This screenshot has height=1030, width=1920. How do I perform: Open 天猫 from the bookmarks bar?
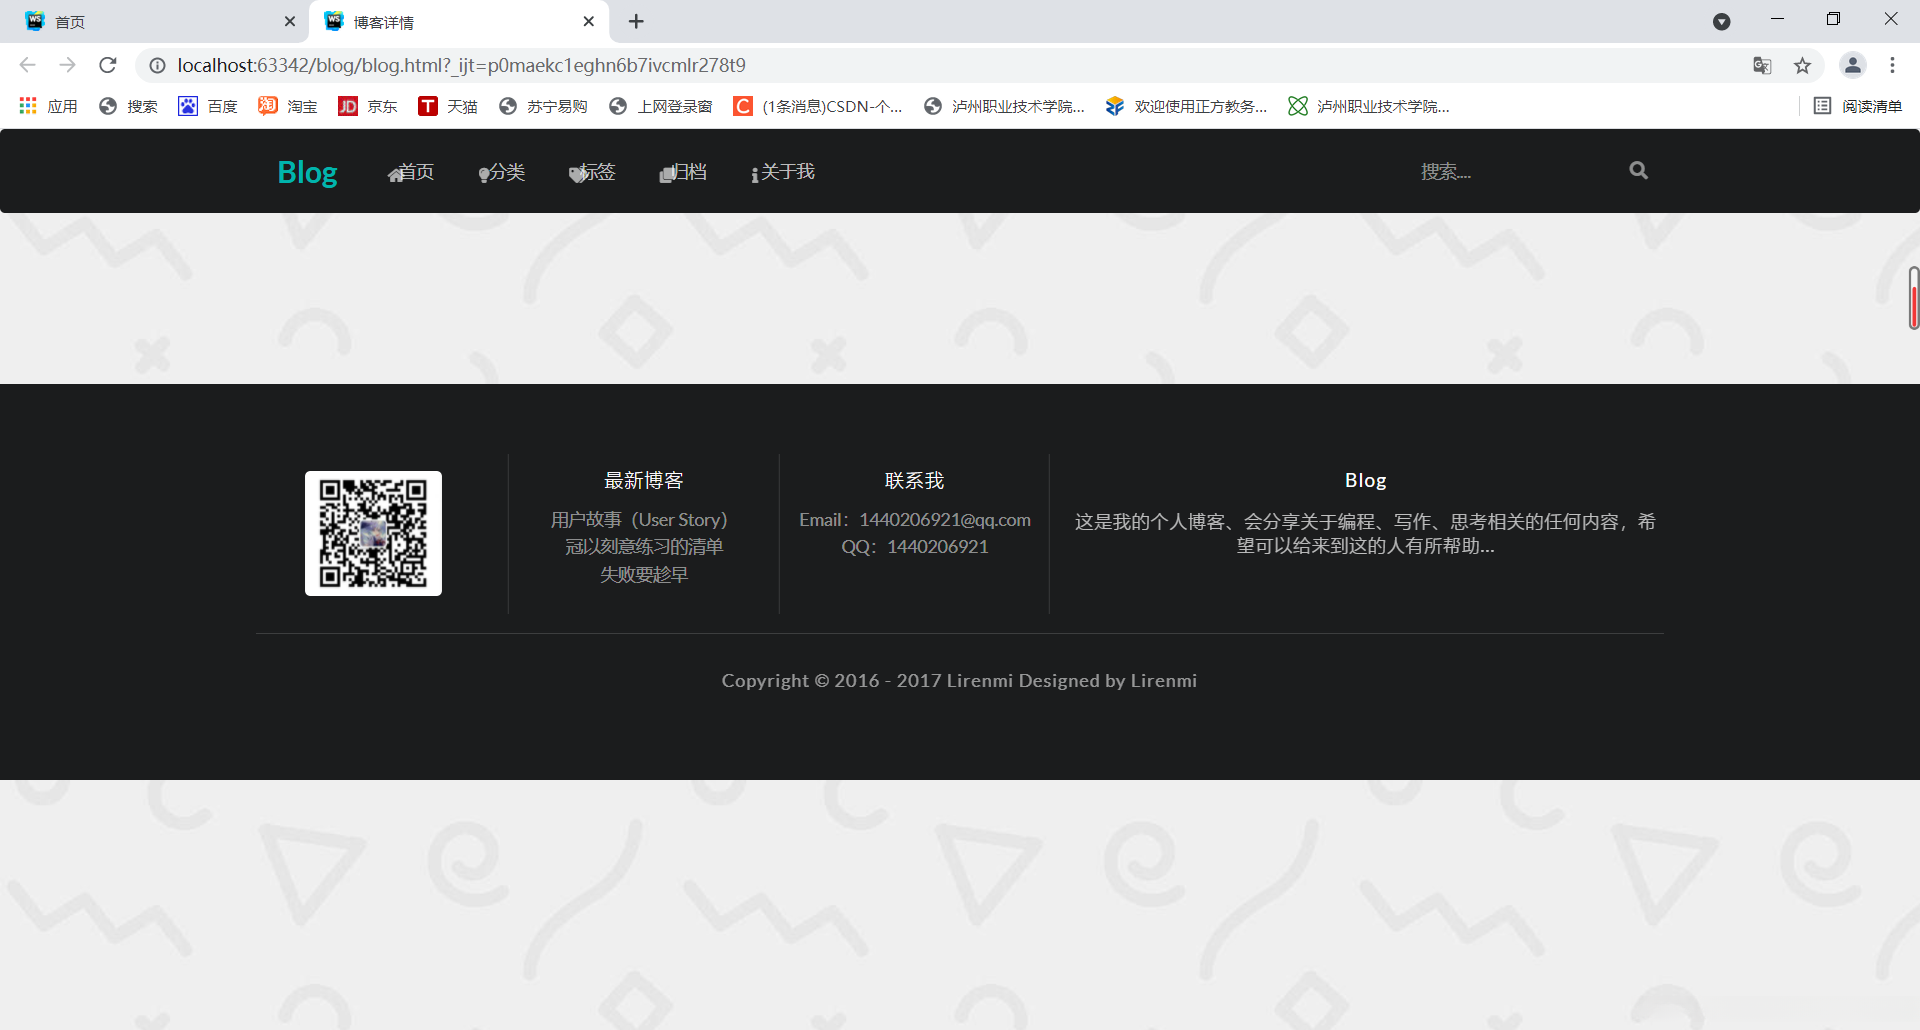pos(448,106)
